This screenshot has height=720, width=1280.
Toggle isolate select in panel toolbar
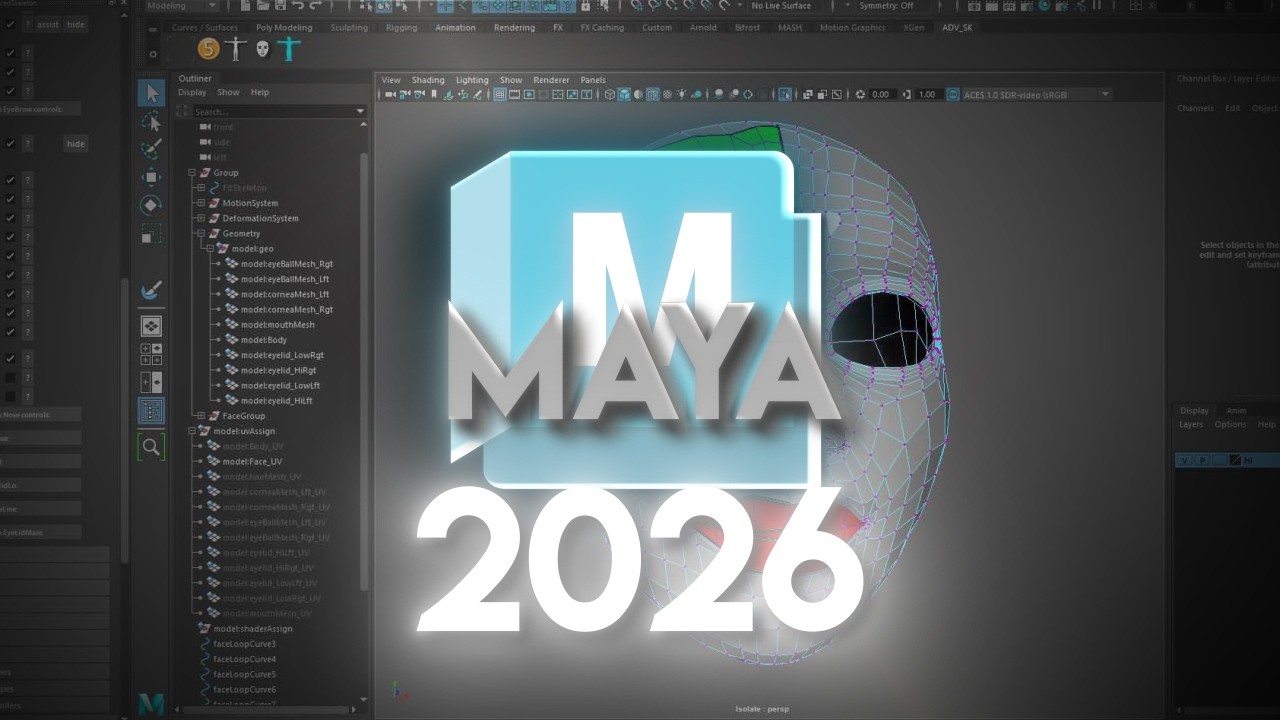coord(785,94)
